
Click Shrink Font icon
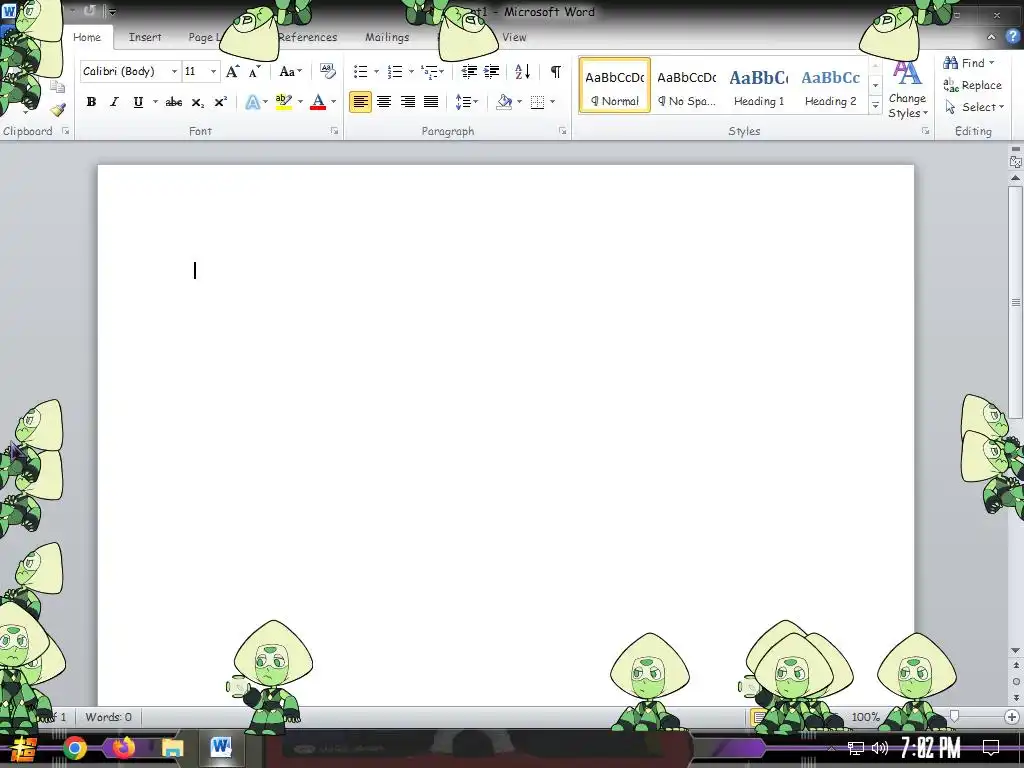[255, 72]
